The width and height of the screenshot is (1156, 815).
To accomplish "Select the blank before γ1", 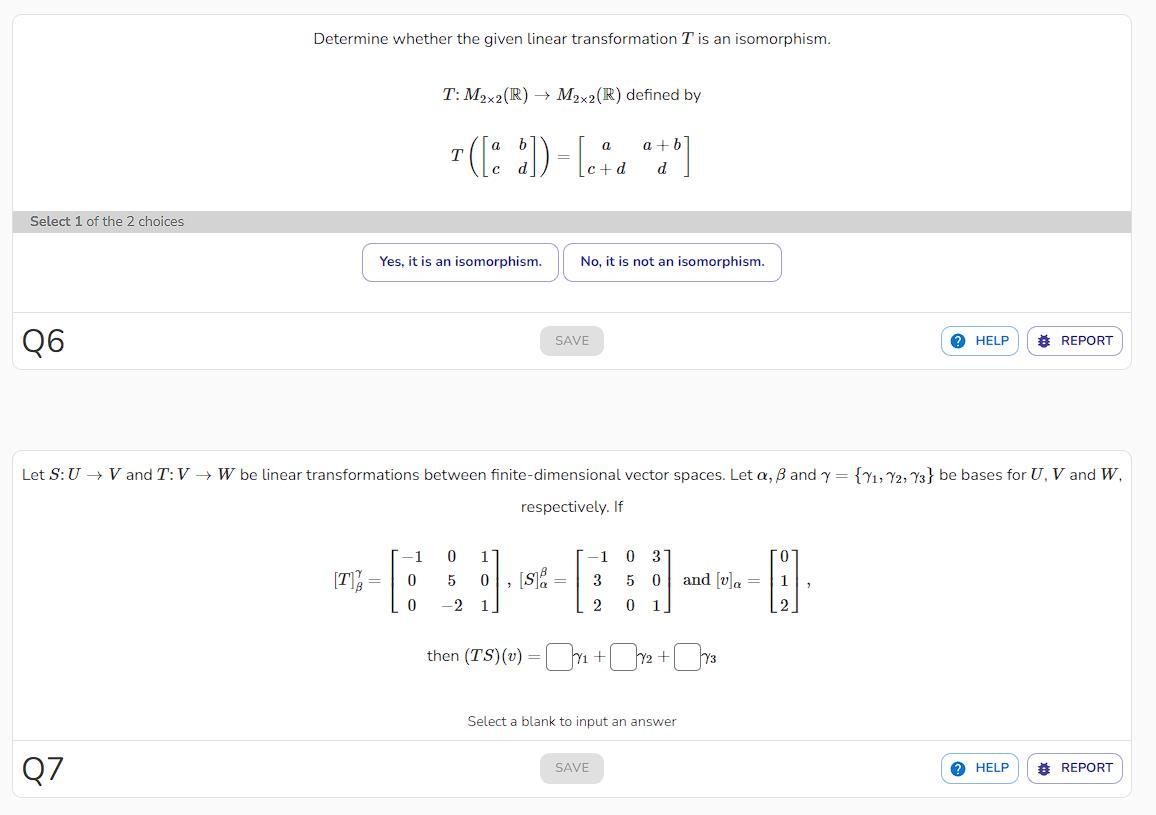I will (x=559, y=657).
